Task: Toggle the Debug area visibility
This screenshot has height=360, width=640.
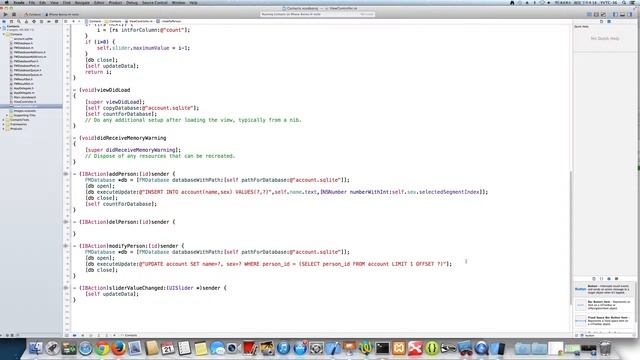Action: pyautogui.click(x=622, y=14)
